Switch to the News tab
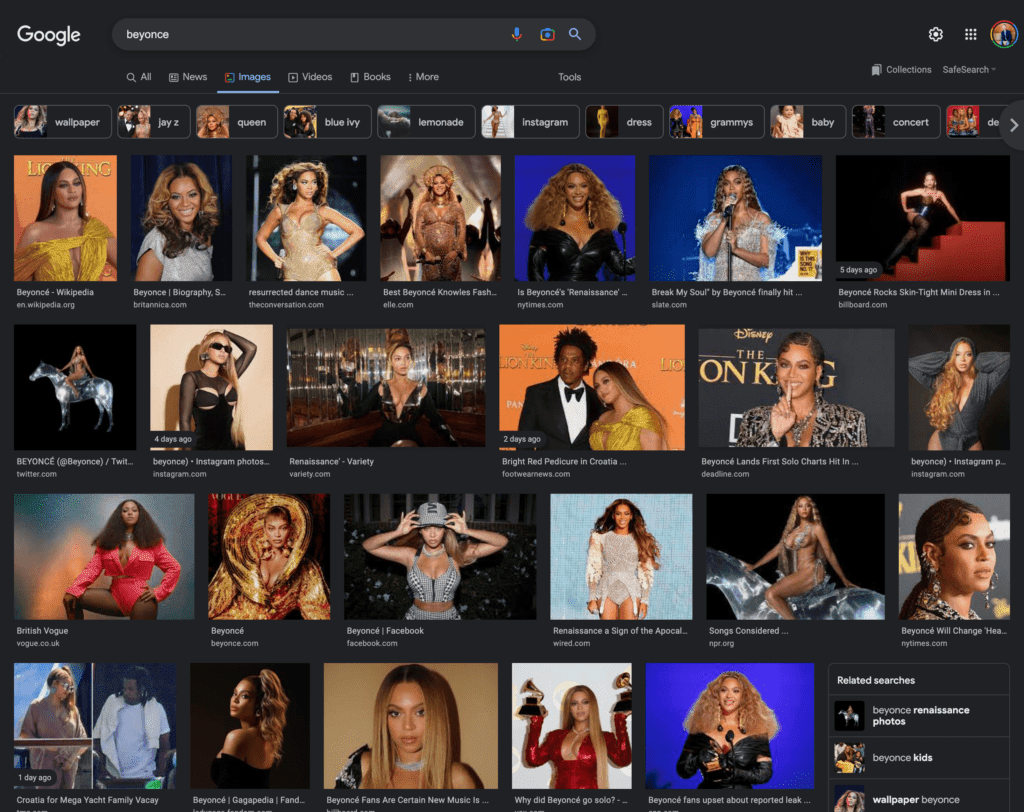Image resolution: width=1024 pixels, height=812 pixels. pyautogui.click(x=188, y=77)
